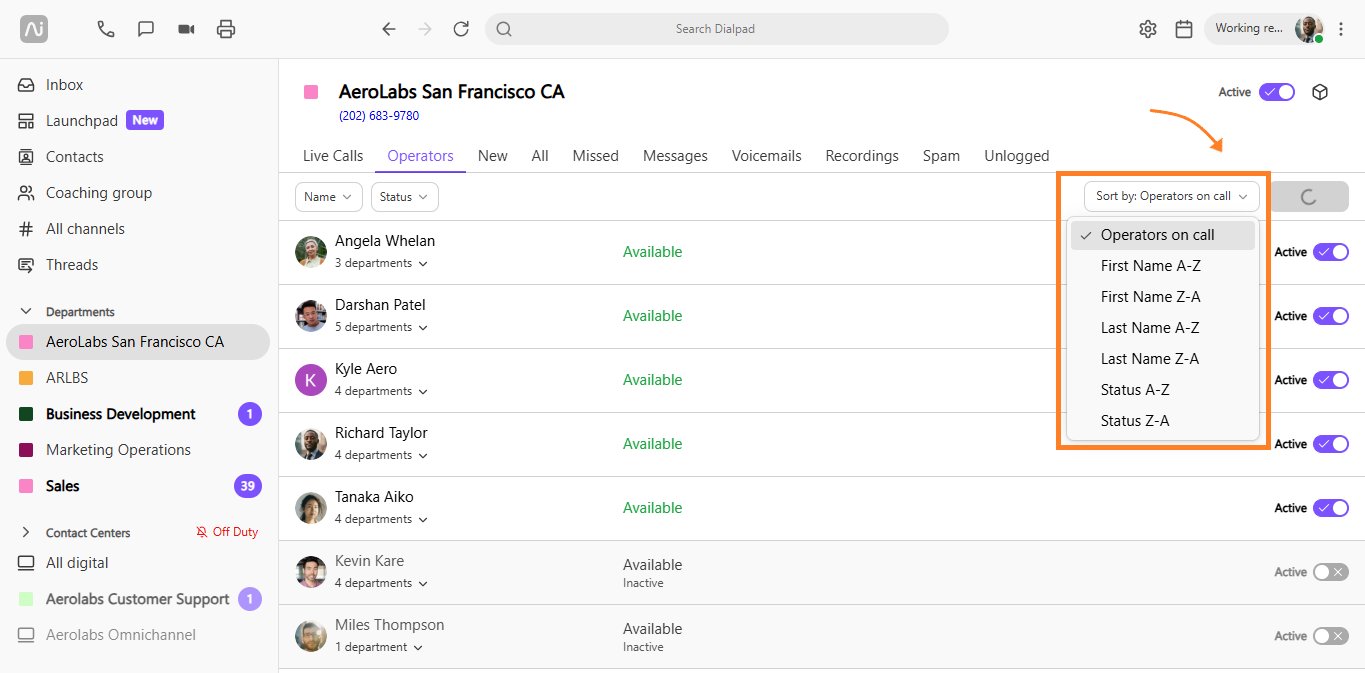Reload the page with refresh icon
The height and width of the screenshot is (673, 1365).
(461, 29)
